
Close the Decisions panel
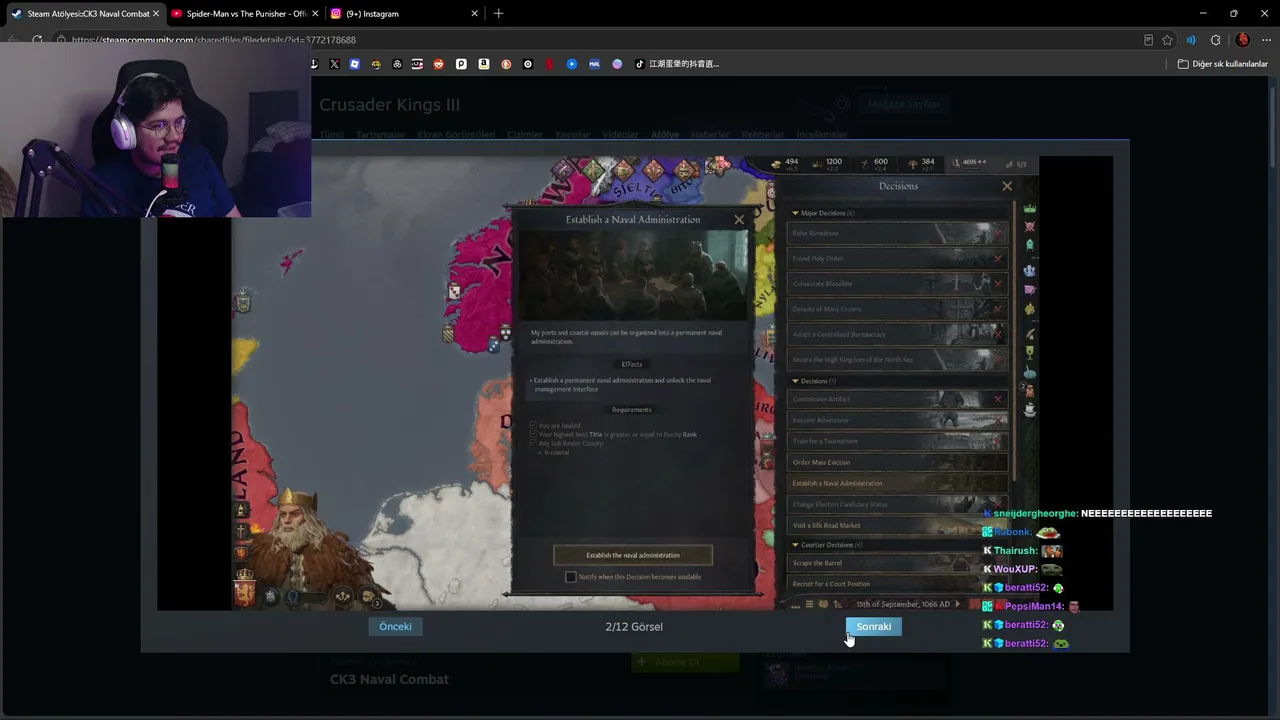tap(1007, 186)
